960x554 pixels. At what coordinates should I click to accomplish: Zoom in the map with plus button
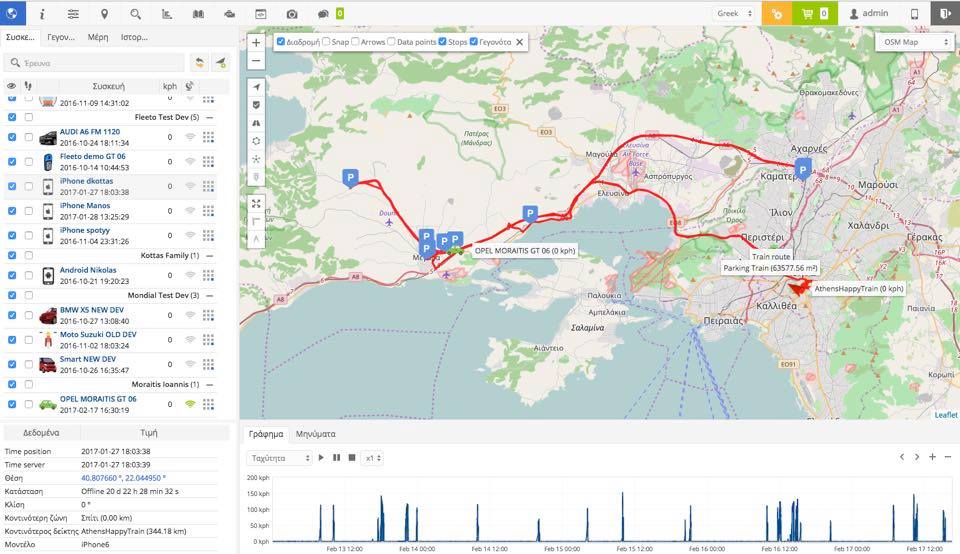[256, 43]
